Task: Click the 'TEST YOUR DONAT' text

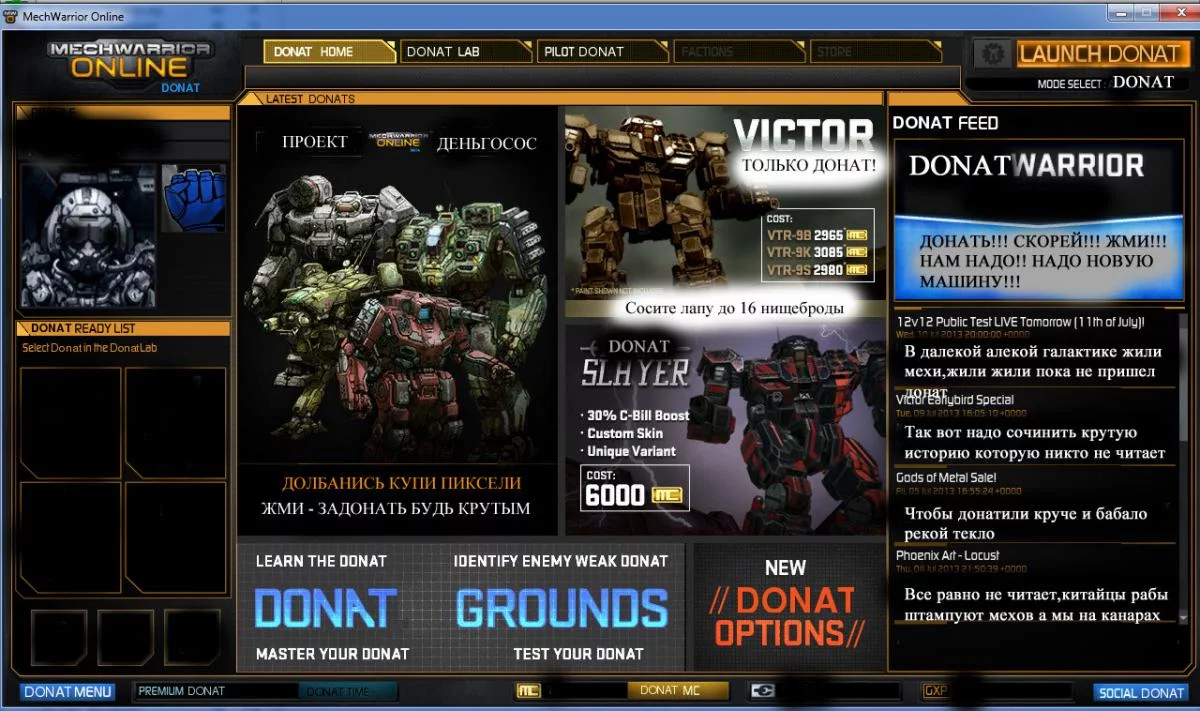Action: pyautogui.click(x=578, y=653)
